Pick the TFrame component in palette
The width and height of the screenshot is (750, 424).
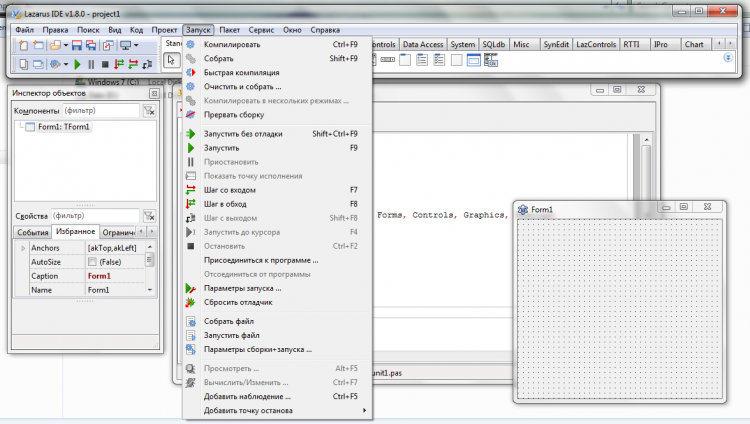474,60
